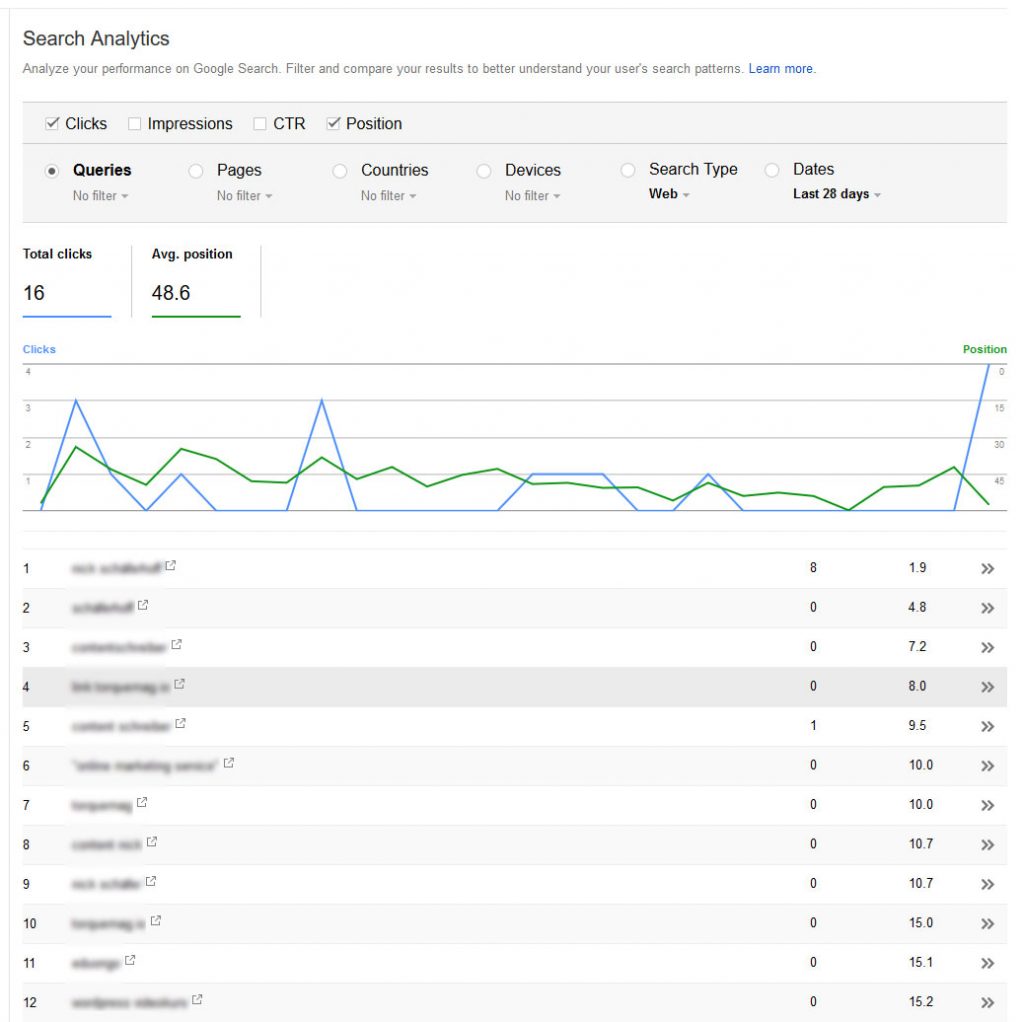Open external link icon in row 3
The width and height of the screenshot is (1024, 1022).
click(176, 645)
